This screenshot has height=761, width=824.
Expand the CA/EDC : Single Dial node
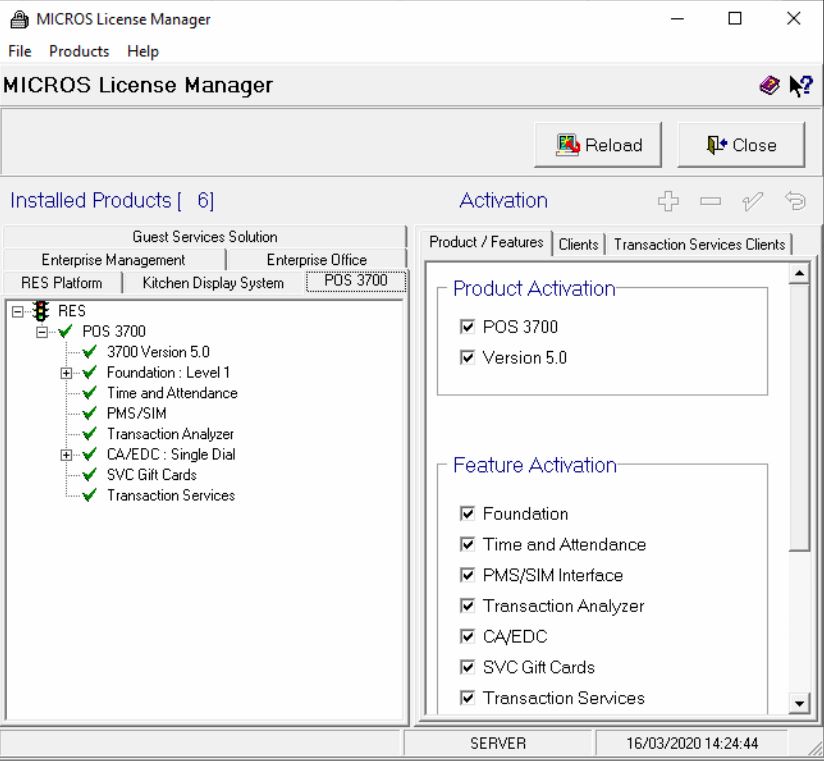click(x=66, y=455)
